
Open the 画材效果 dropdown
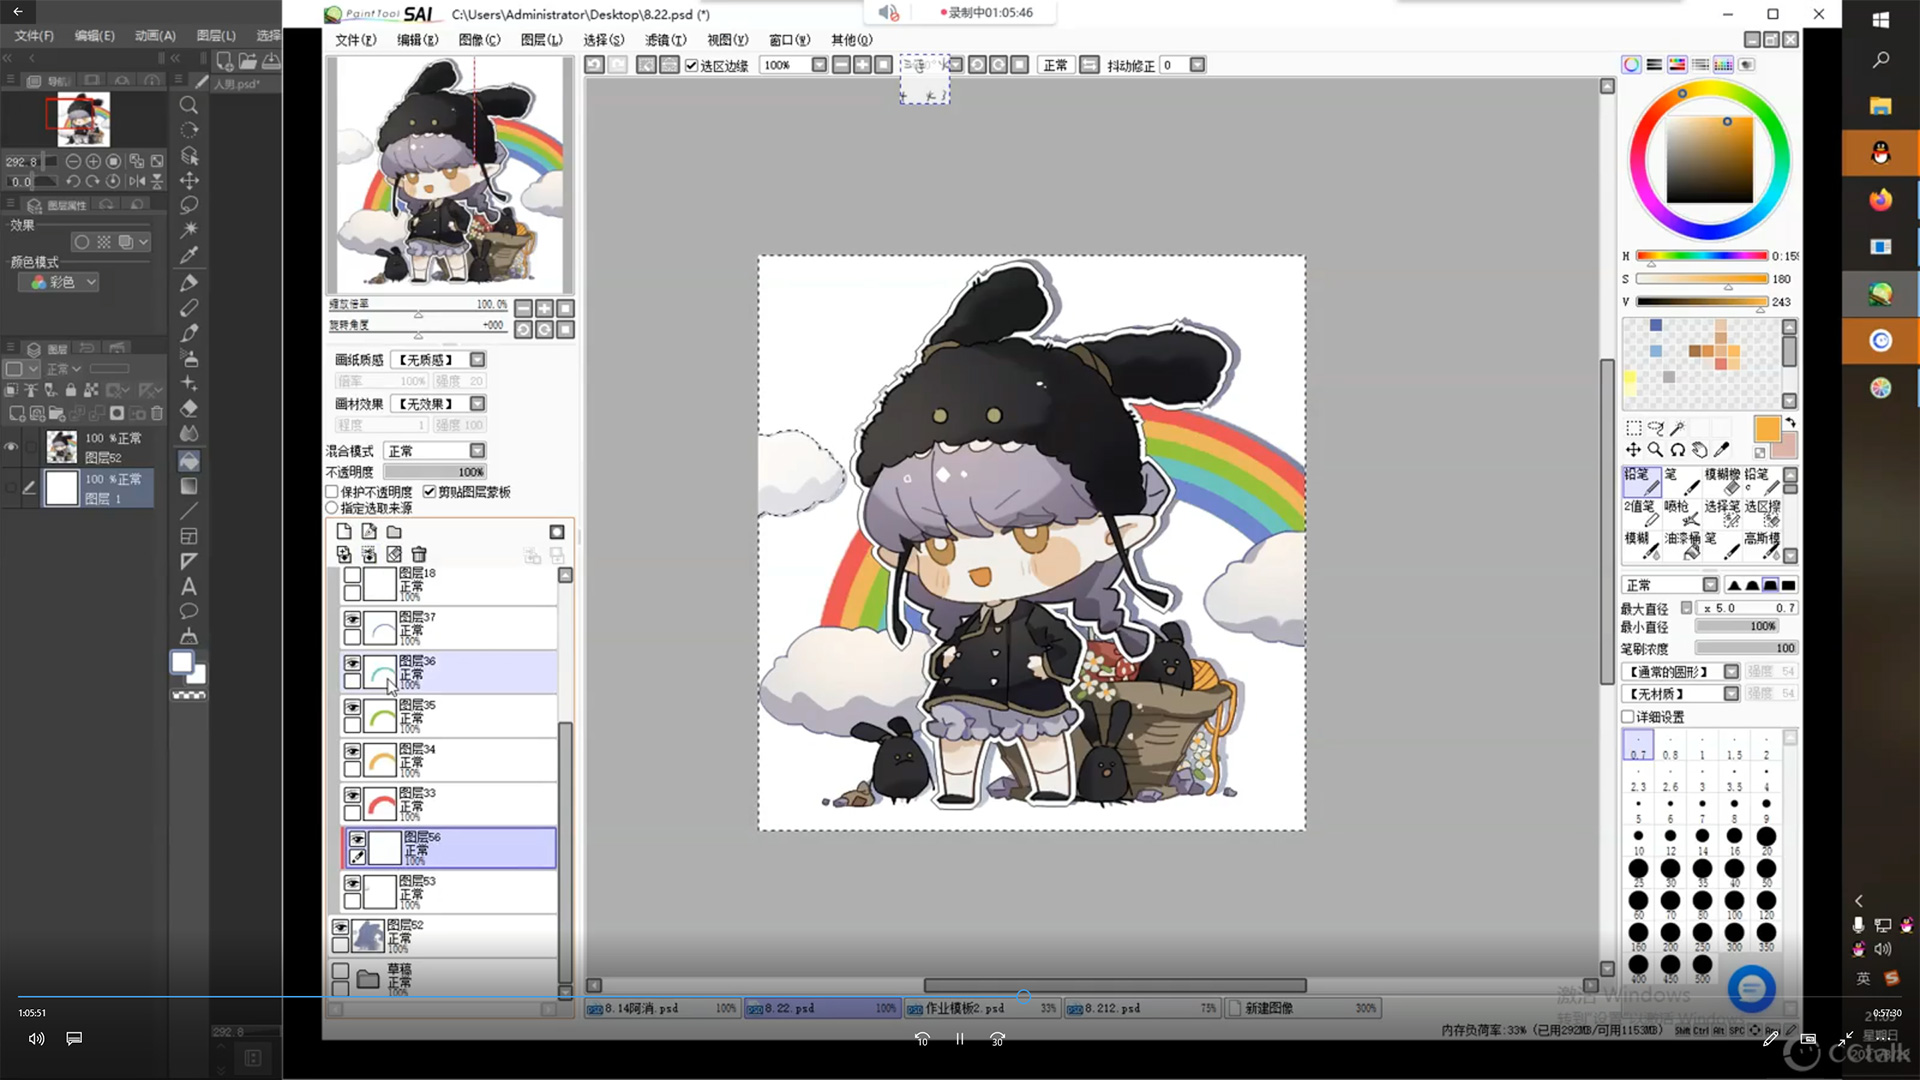pyautogui.click(x=478, y=404)
